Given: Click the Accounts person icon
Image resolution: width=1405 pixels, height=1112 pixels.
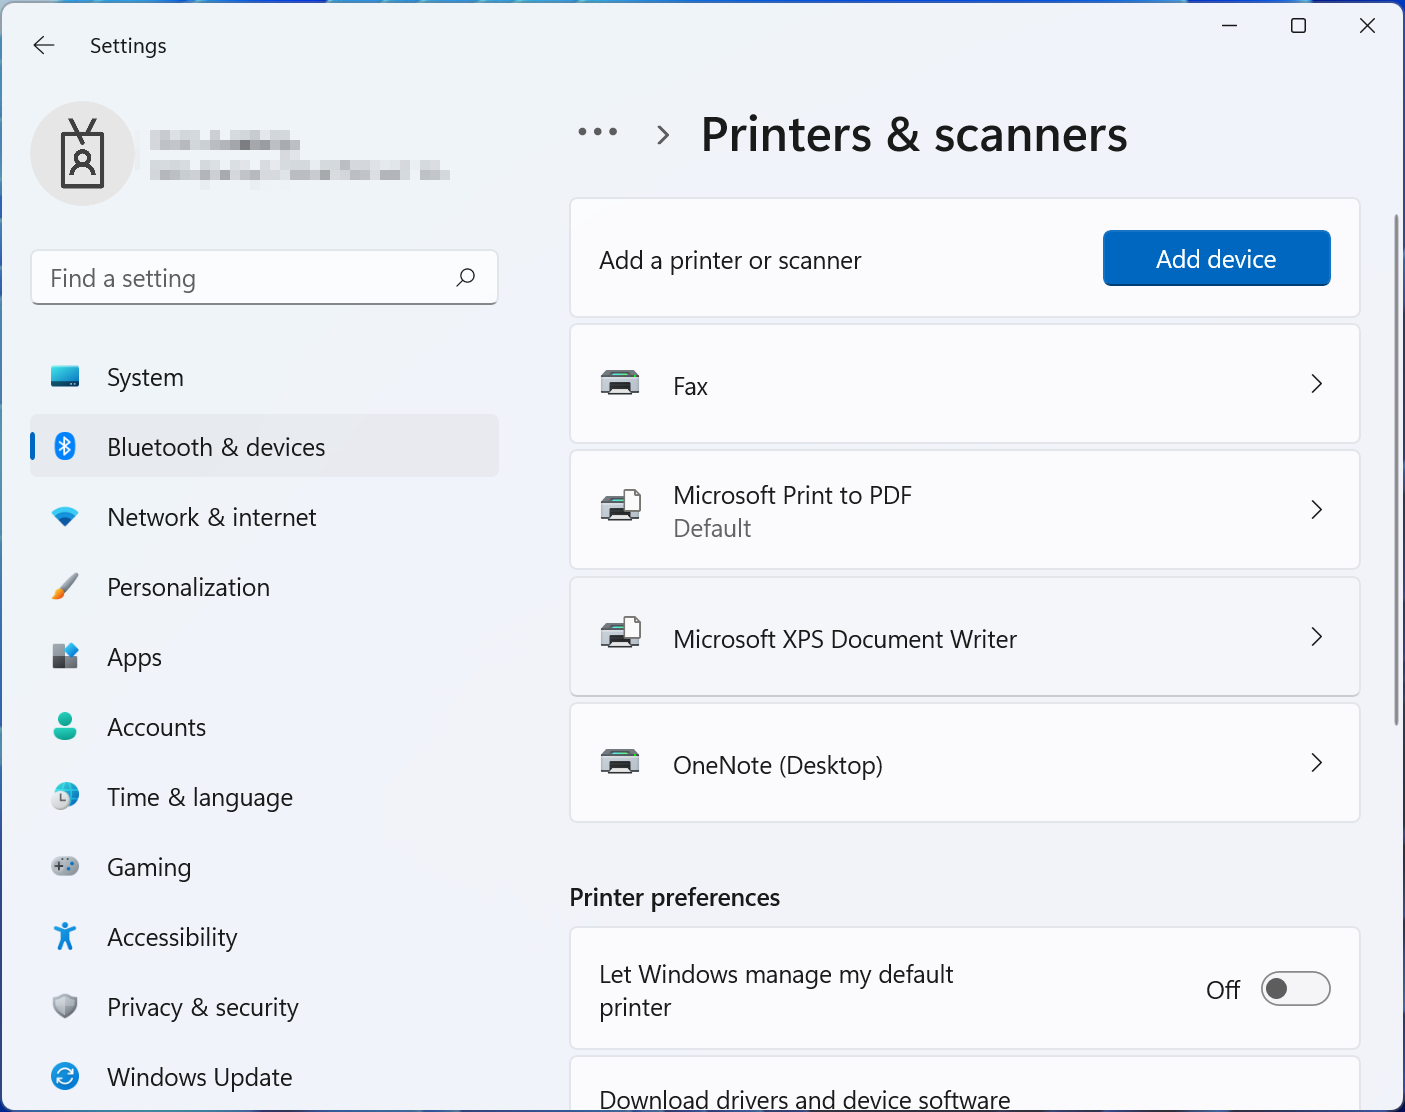Looking at the screenshot, I should click(65, 726).
